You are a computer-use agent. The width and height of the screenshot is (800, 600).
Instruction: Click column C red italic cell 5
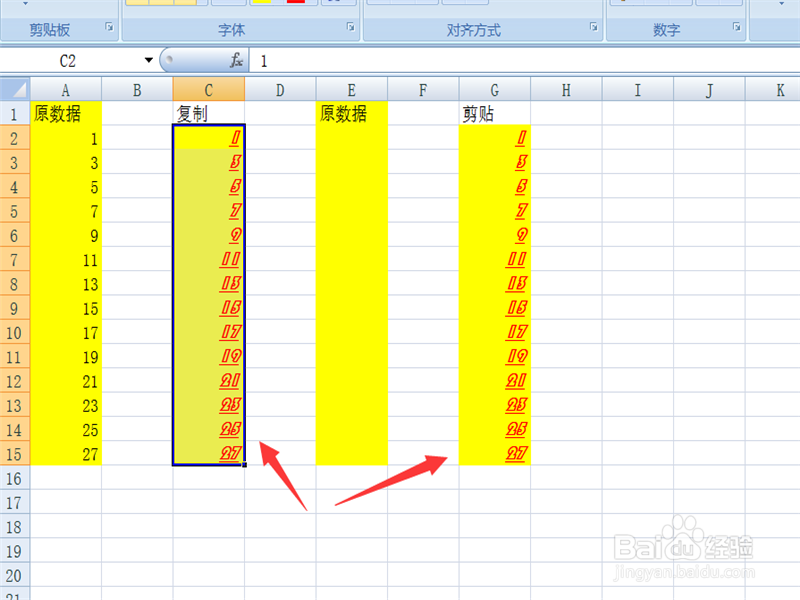coord(209,186)
